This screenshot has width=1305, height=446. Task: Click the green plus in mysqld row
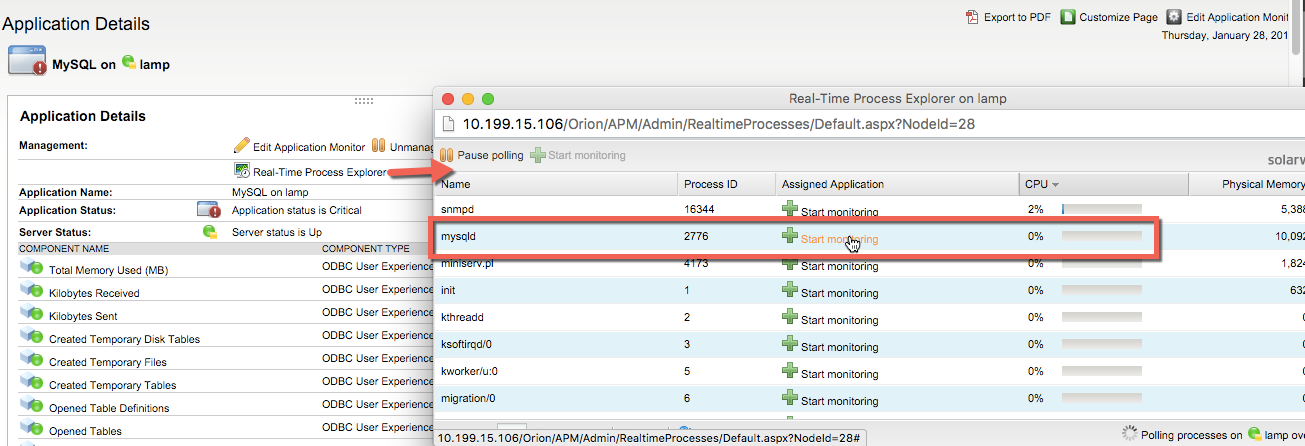point(789,236)
